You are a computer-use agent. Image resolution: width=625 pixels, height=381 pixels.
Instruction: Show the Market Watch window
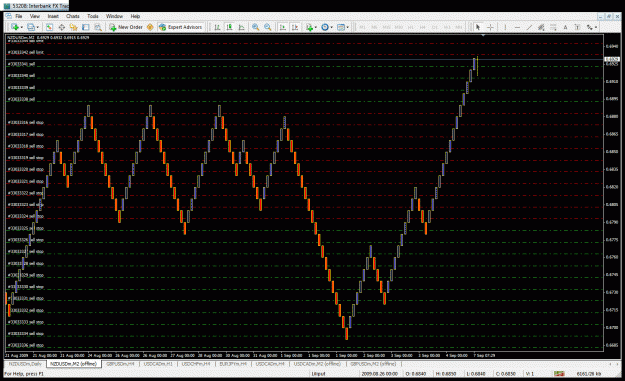(49, 27)
